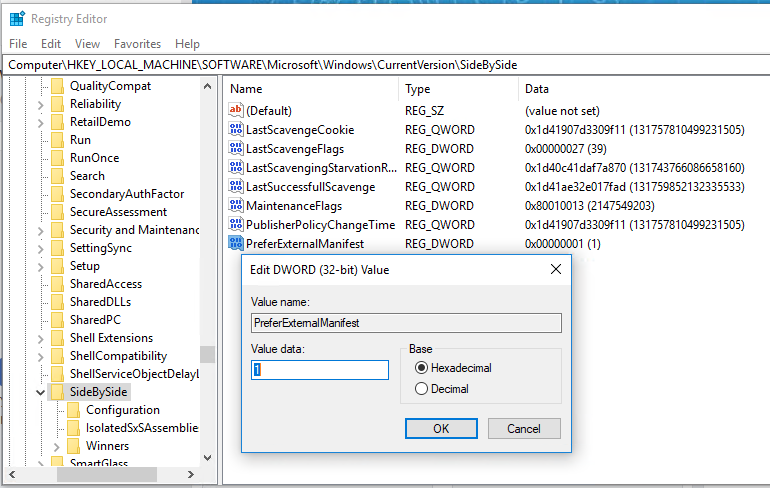This screenshot has height=488, width=770.
Task: Select the MaintenanceFlags value icon
Action: 236,205
